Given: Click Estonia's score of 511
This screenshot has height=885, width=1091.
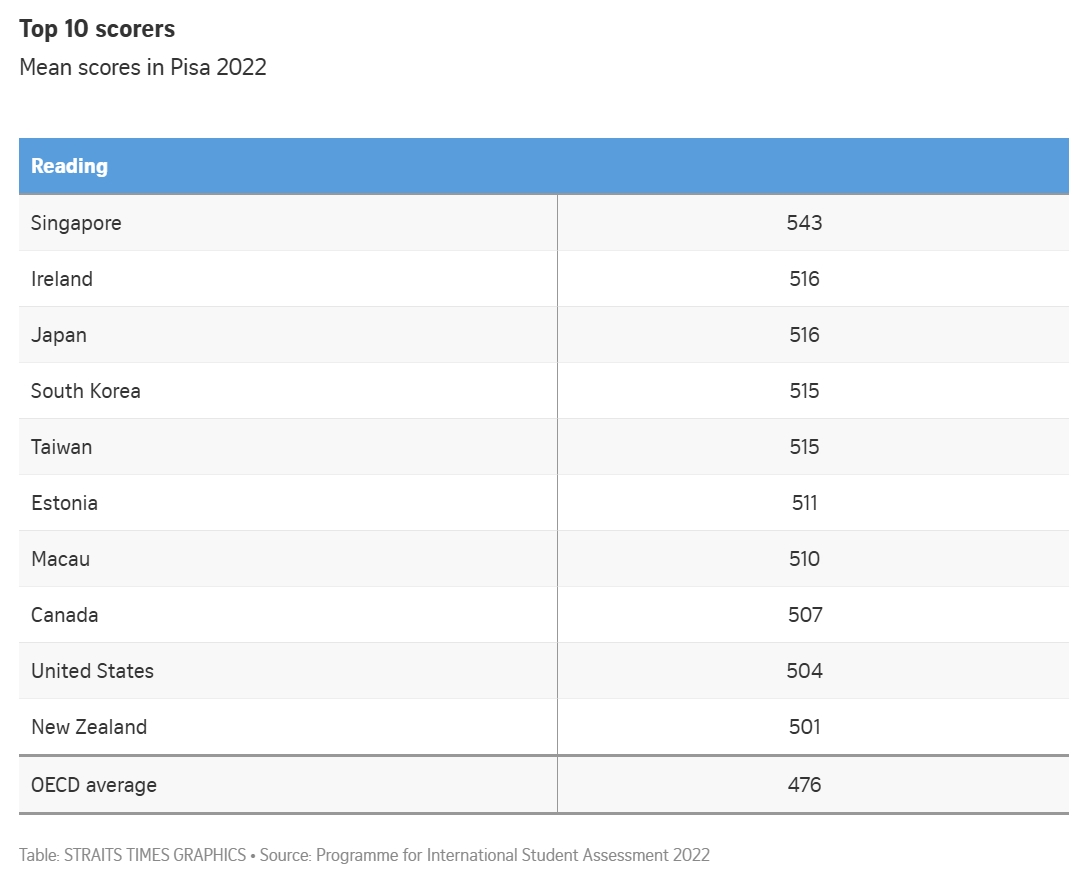Looking at the screenshot, I should (804, 503).
